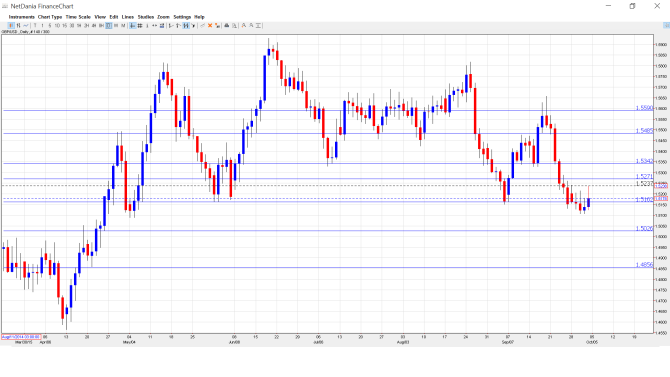This screenshot has width=670, height=377.
Task: Select the 15-minute time scale button
Action: pos(65,26)
